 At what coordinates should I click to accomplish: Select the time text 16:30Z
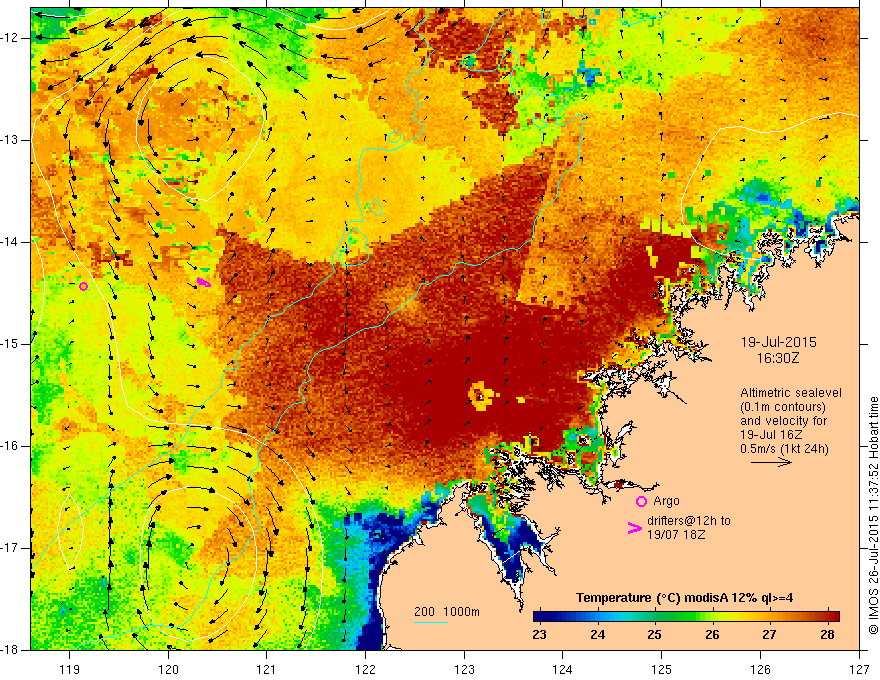click(x=777, y=358)
